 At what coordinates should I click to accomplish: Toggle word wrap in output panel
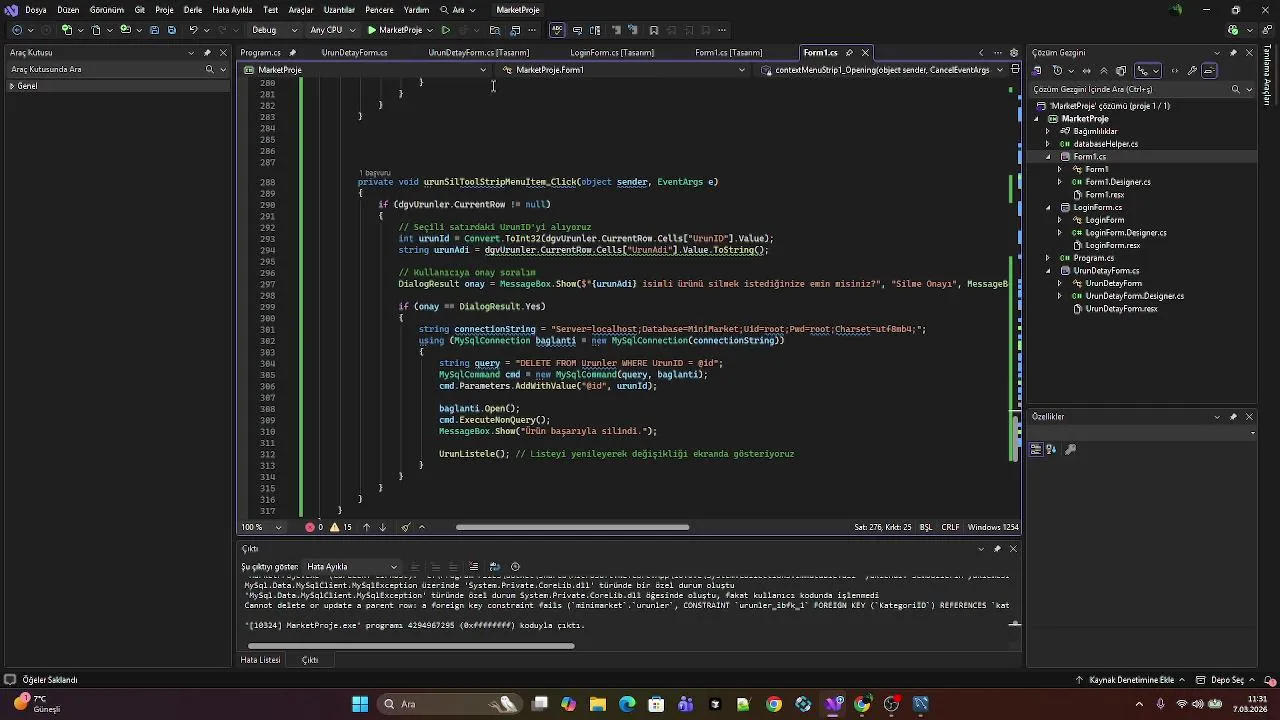tap(494, 567)
